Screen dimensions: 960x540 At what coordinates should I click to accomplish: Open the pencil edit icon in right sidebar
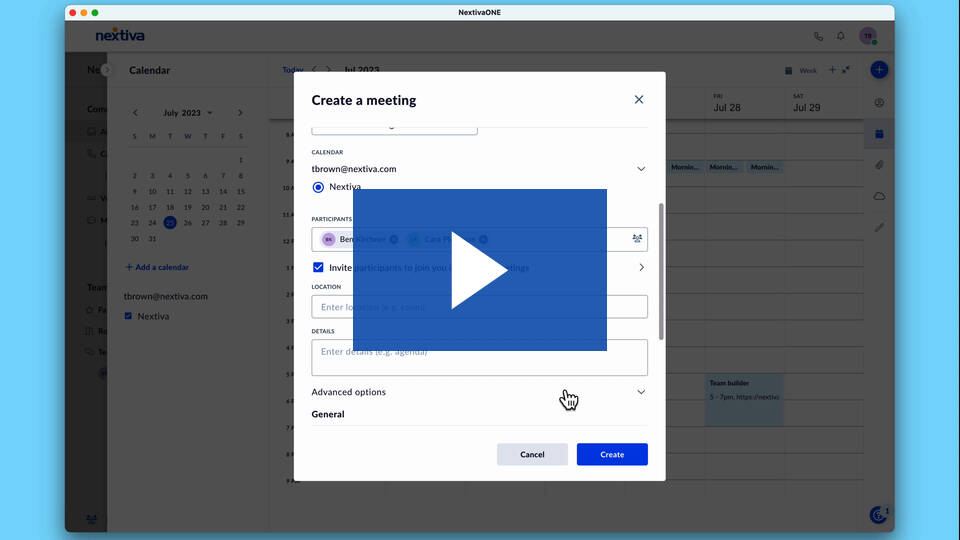pyautogui.click(x=879, y=227)
